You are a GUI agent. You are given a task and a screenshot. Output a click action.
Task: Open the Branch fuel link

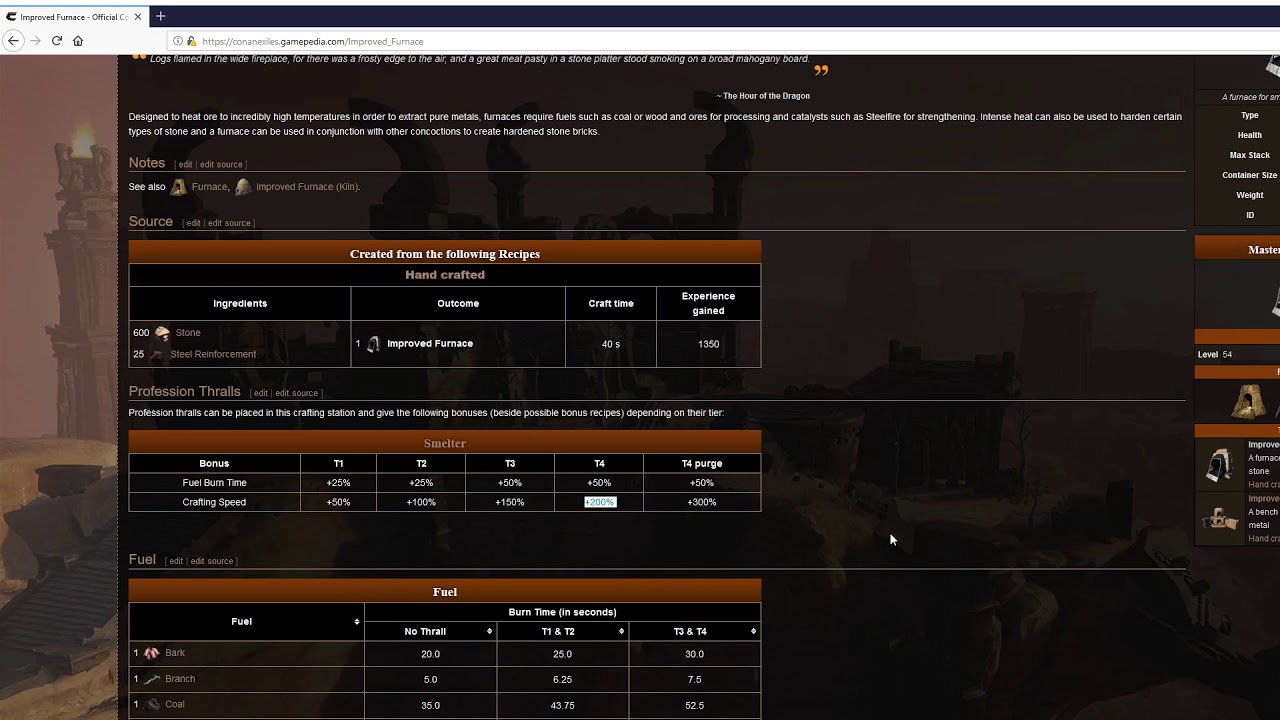pos(180,679)
